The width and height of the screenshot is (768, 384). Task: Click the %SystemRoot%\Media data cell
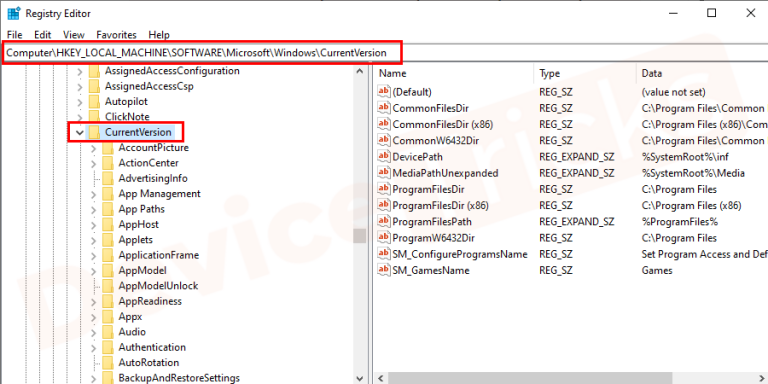click(693, 173)
